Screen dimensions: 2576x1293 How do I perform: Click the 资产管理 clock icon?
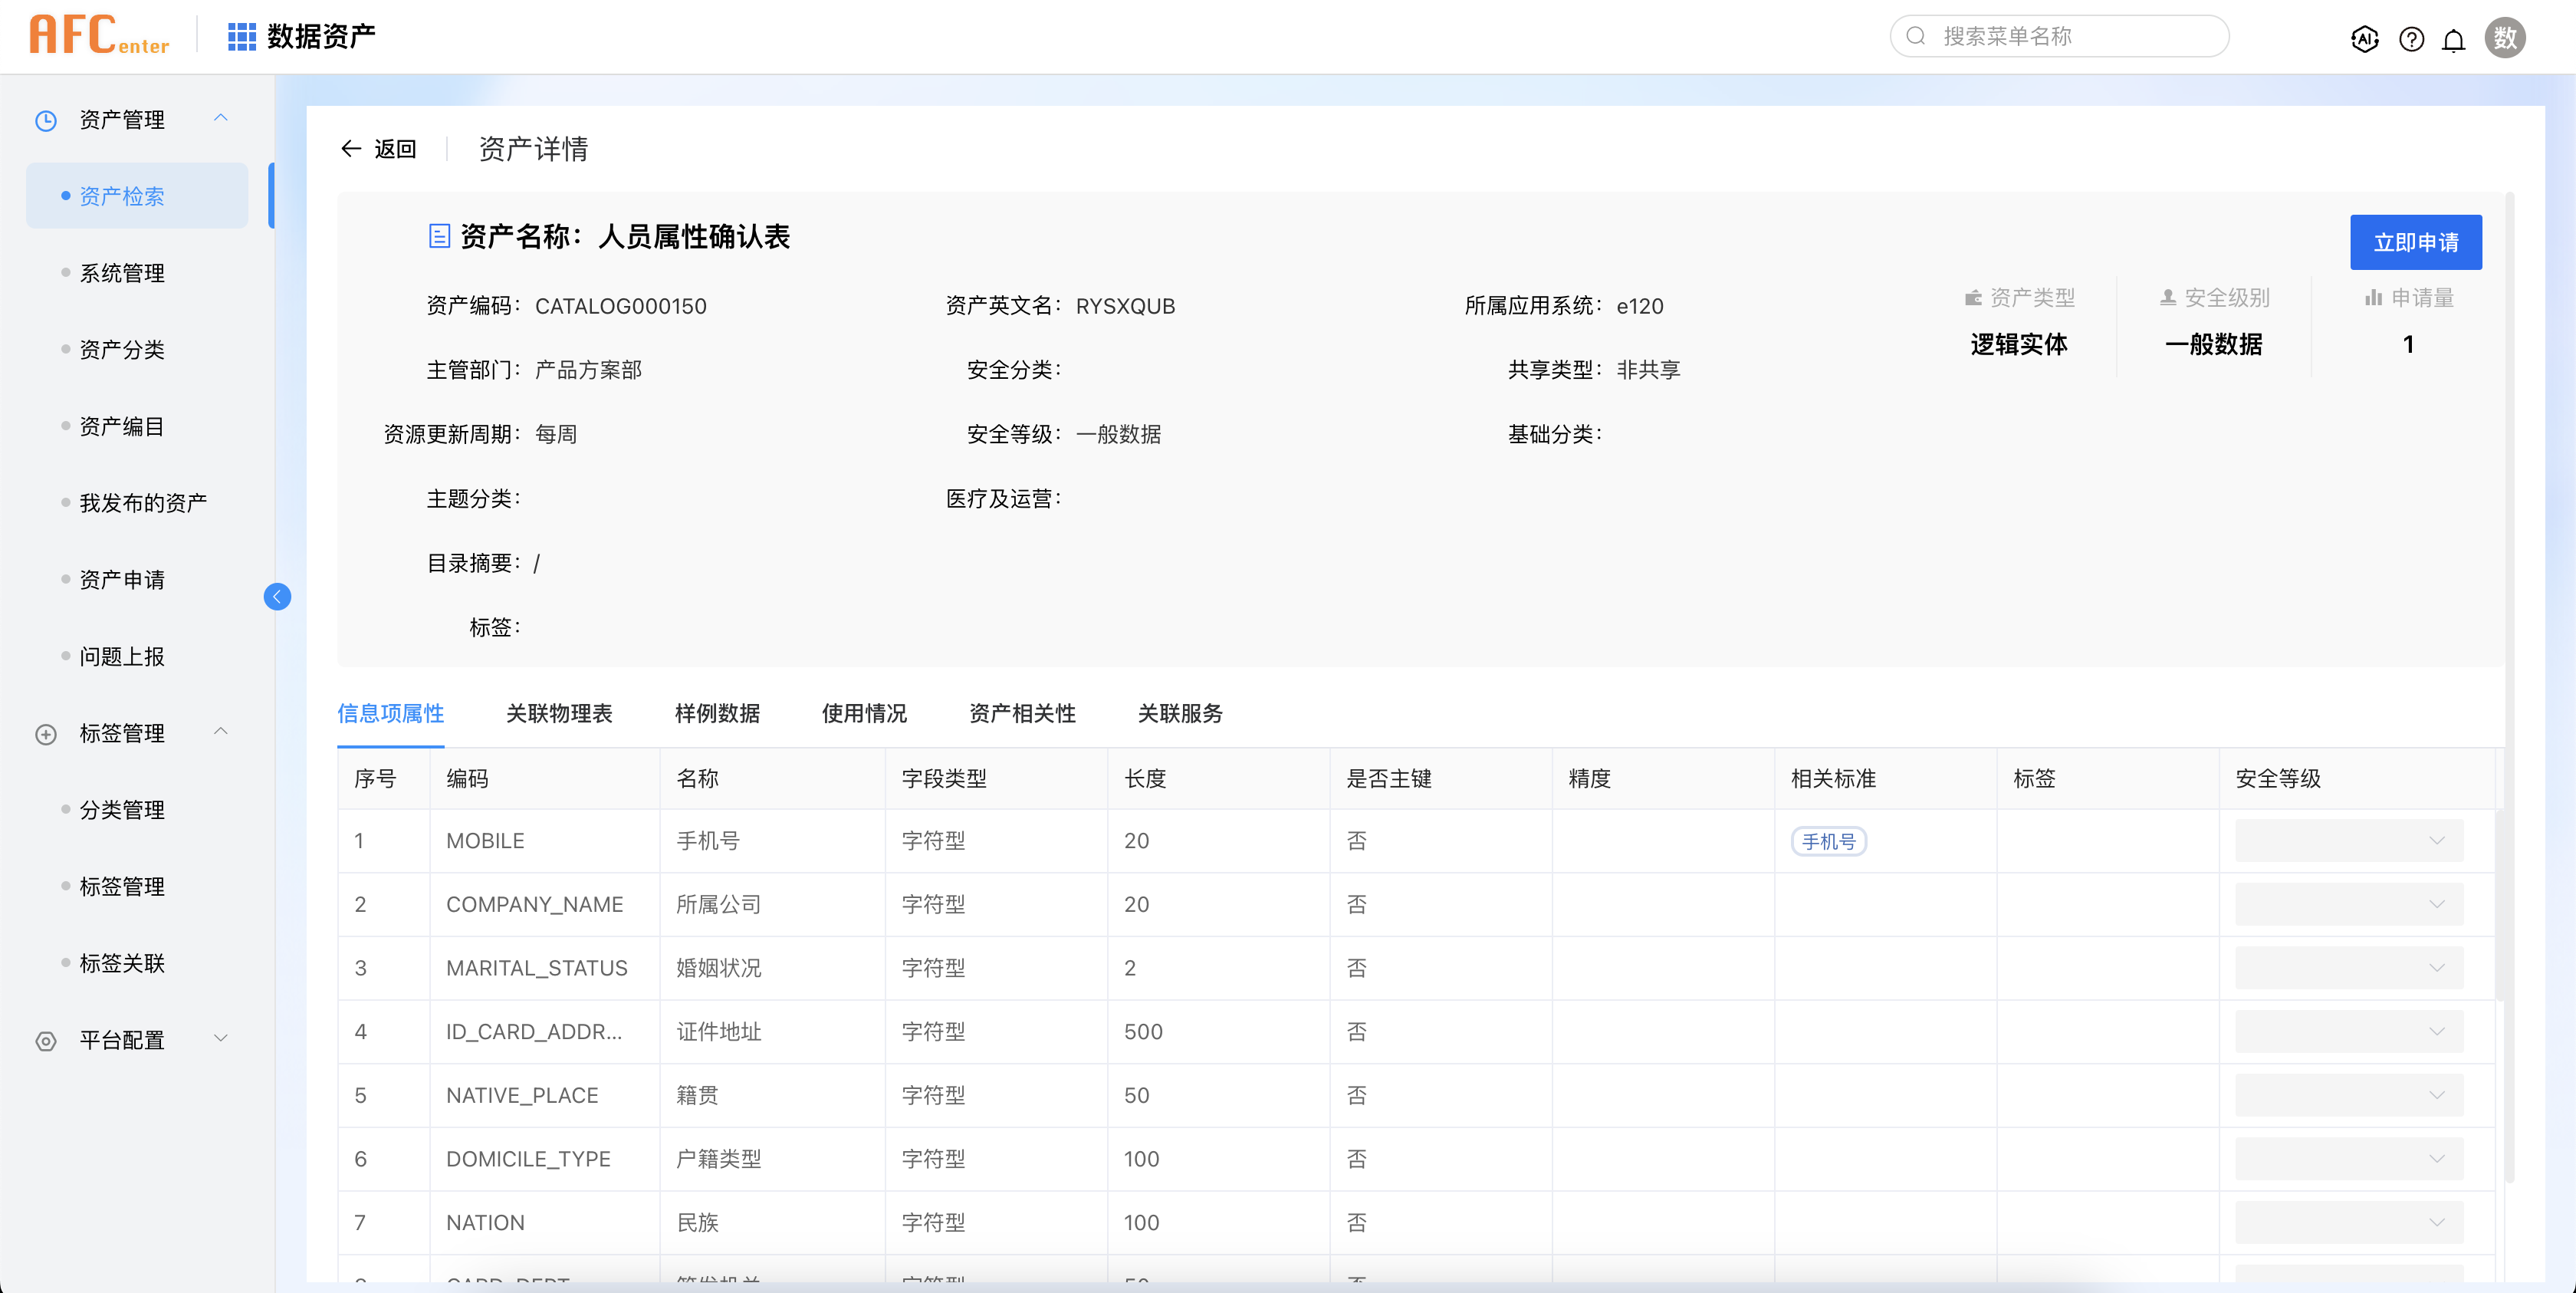coord(46,121)
